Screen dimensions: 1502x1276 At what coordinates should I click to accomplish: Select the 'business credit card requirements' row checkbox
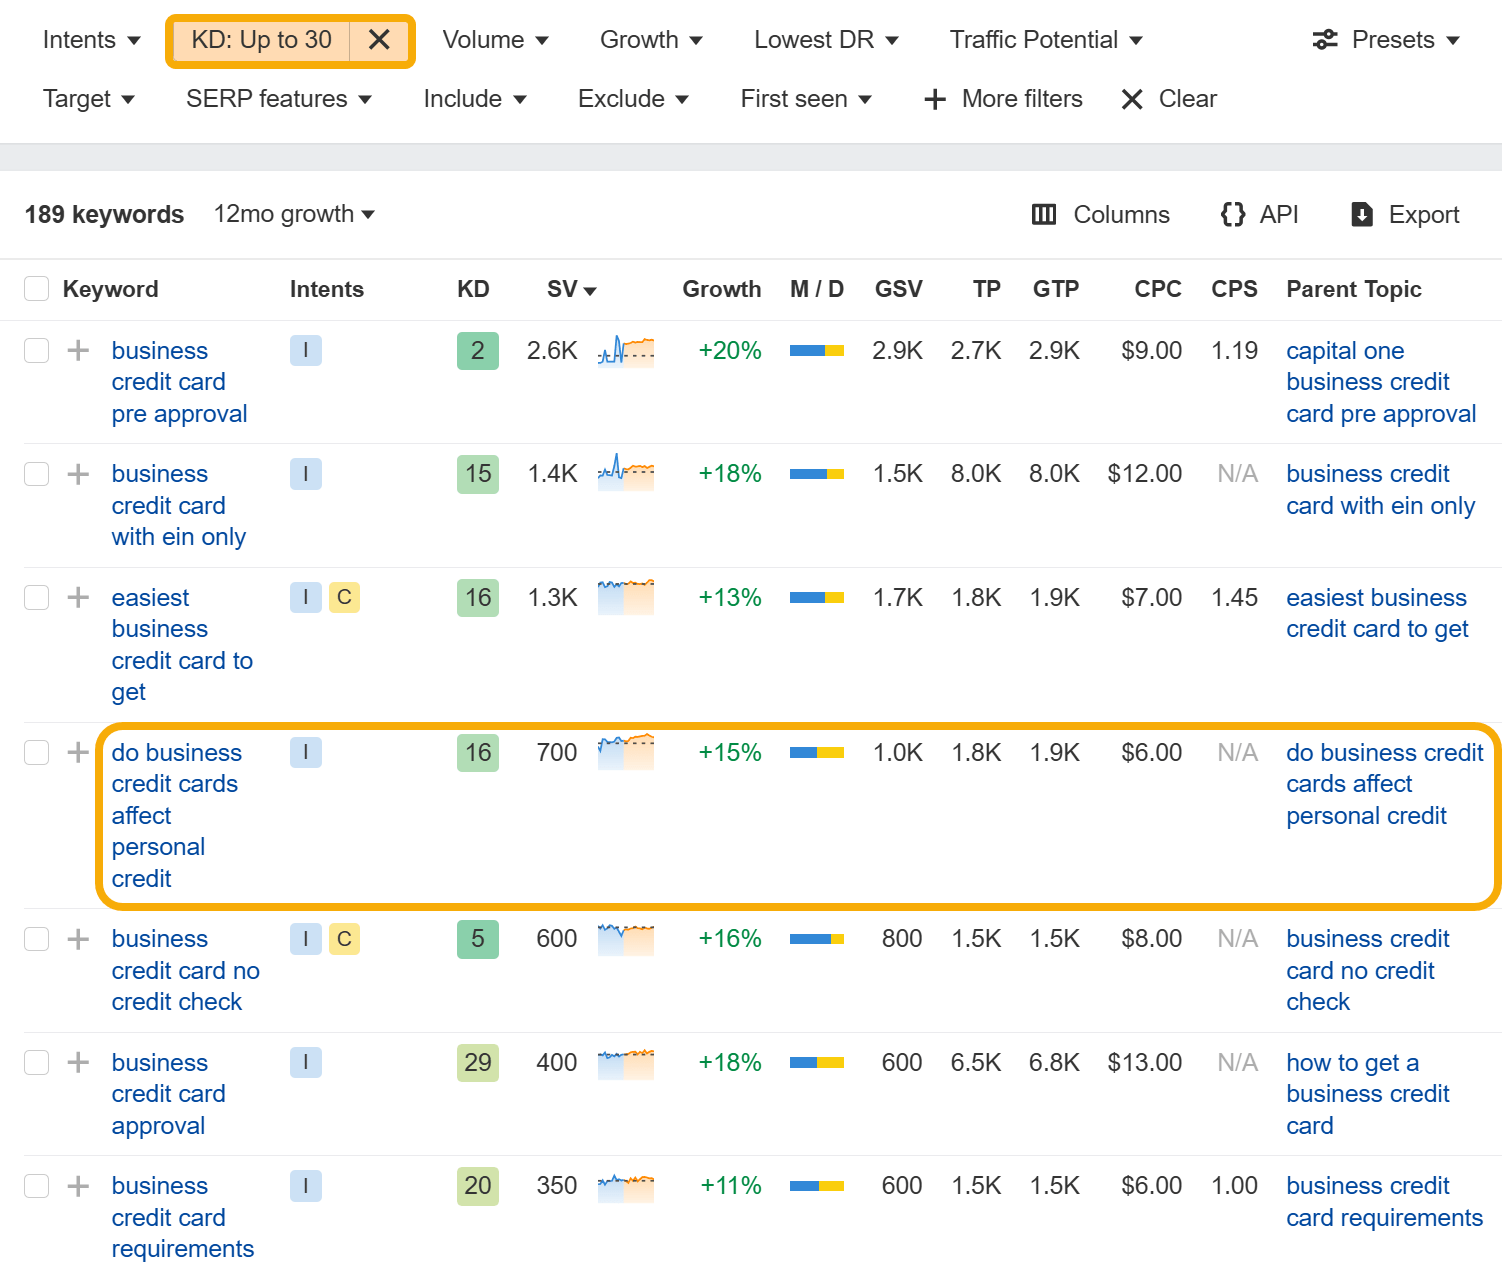coord(37,1186)
